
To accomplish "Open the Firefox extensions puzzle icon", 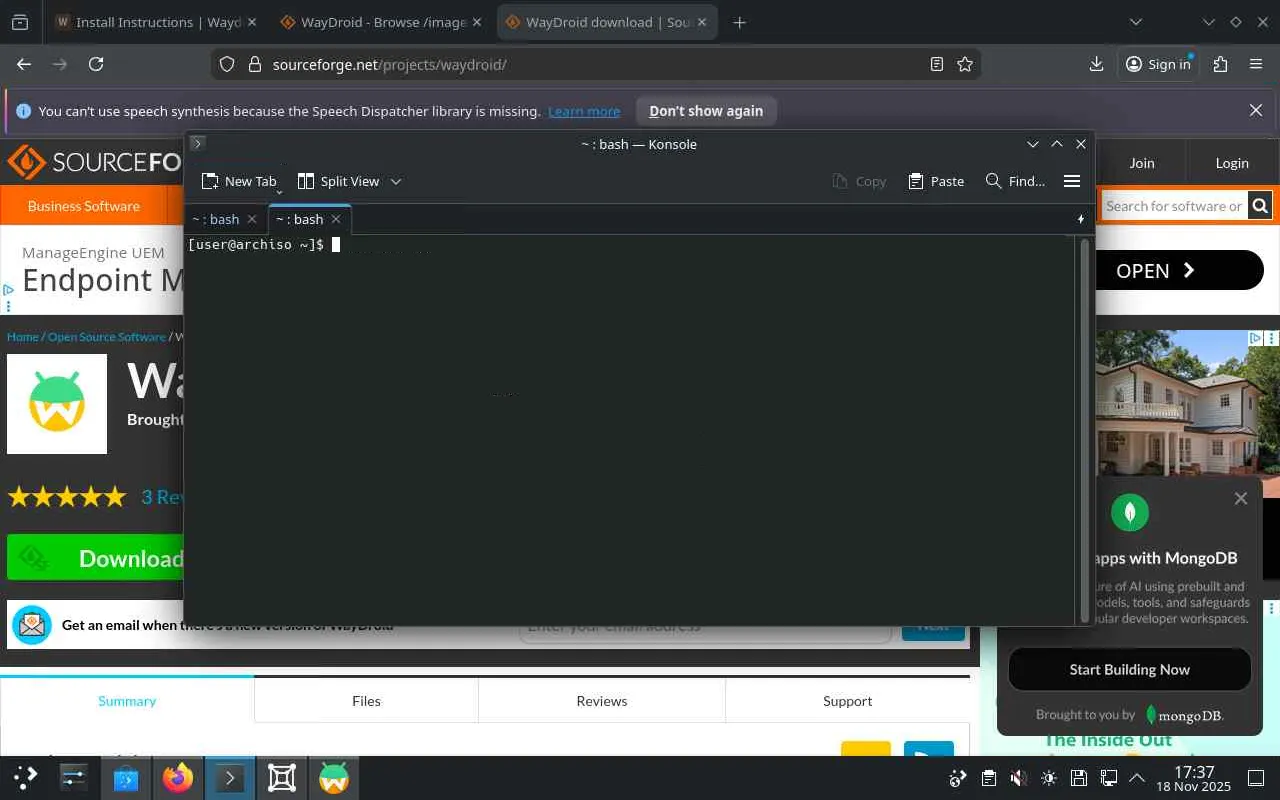I will point(1220,64).
